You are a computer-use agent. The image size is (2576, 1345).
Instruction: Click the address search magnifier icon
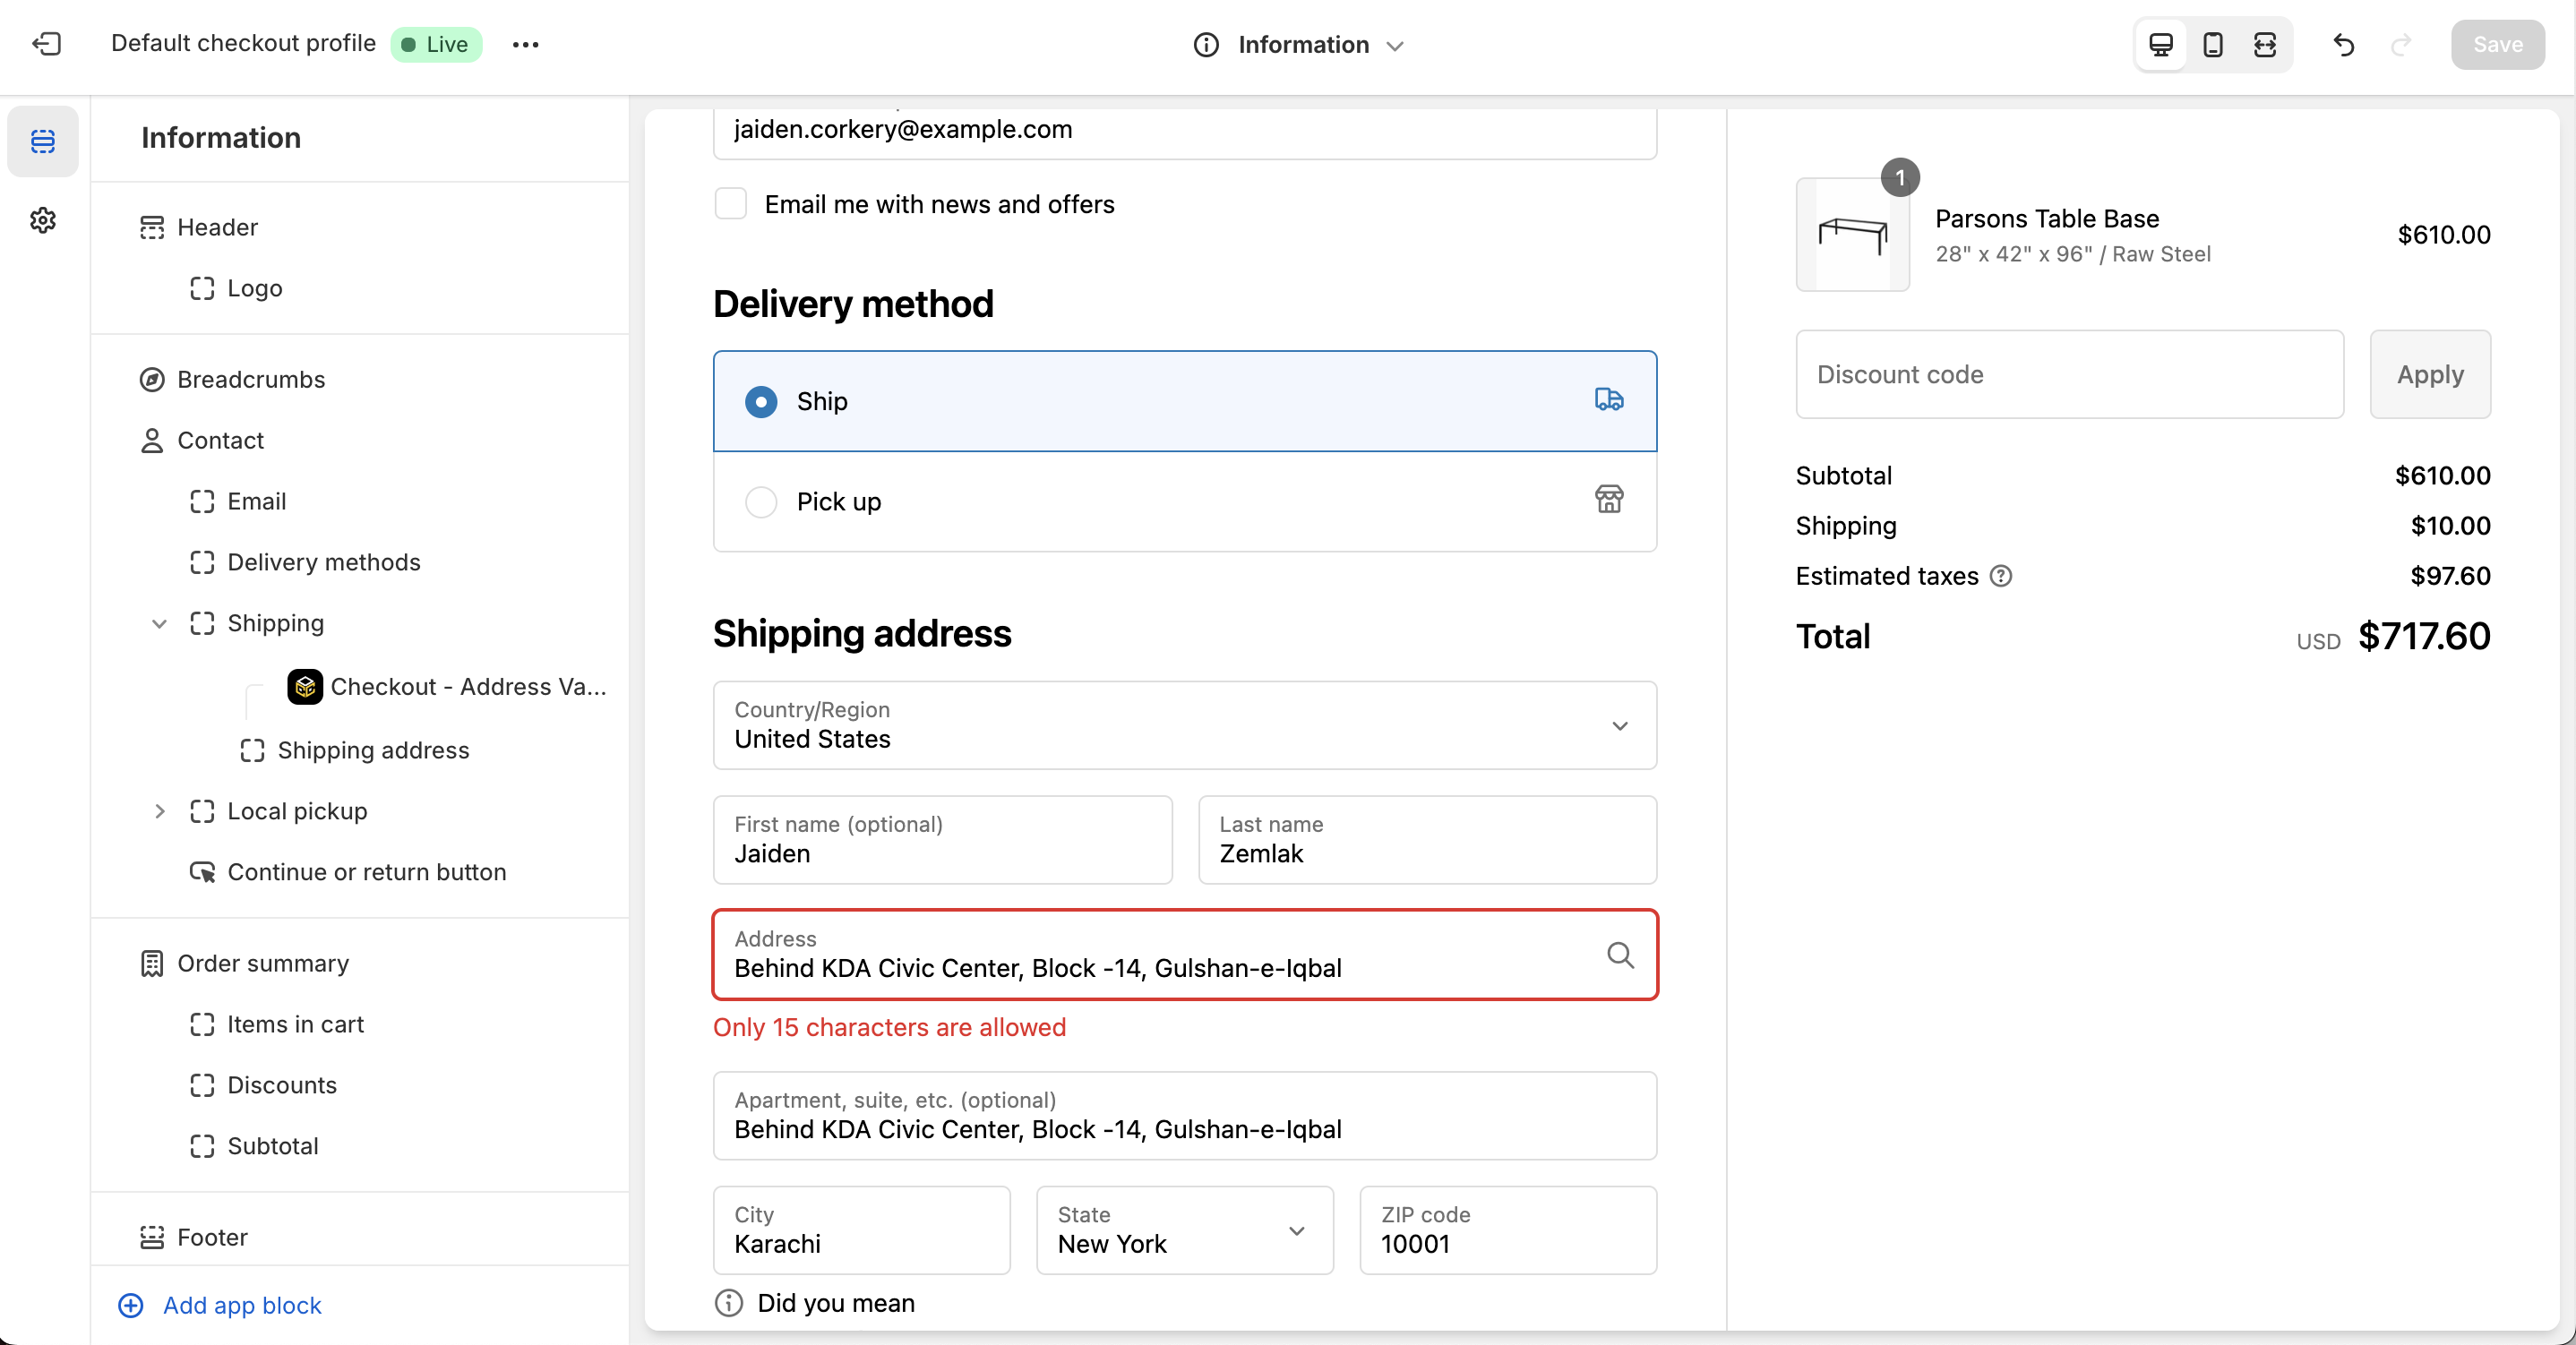click(1620, 955)
